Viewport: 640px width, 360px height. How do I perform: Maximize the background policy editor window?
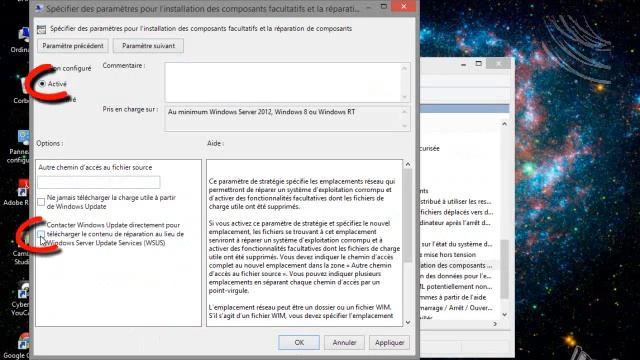(479, 64)
